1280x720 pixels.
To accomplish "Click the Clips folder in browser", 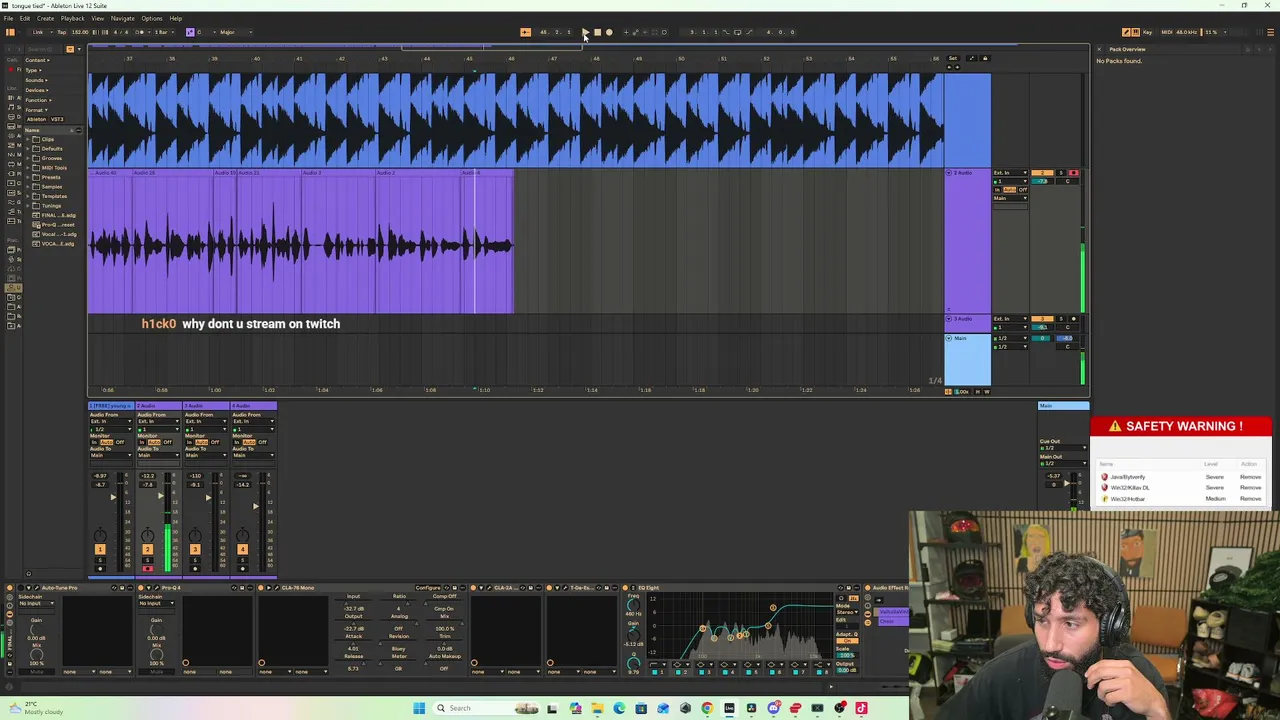I will [50, 139].
